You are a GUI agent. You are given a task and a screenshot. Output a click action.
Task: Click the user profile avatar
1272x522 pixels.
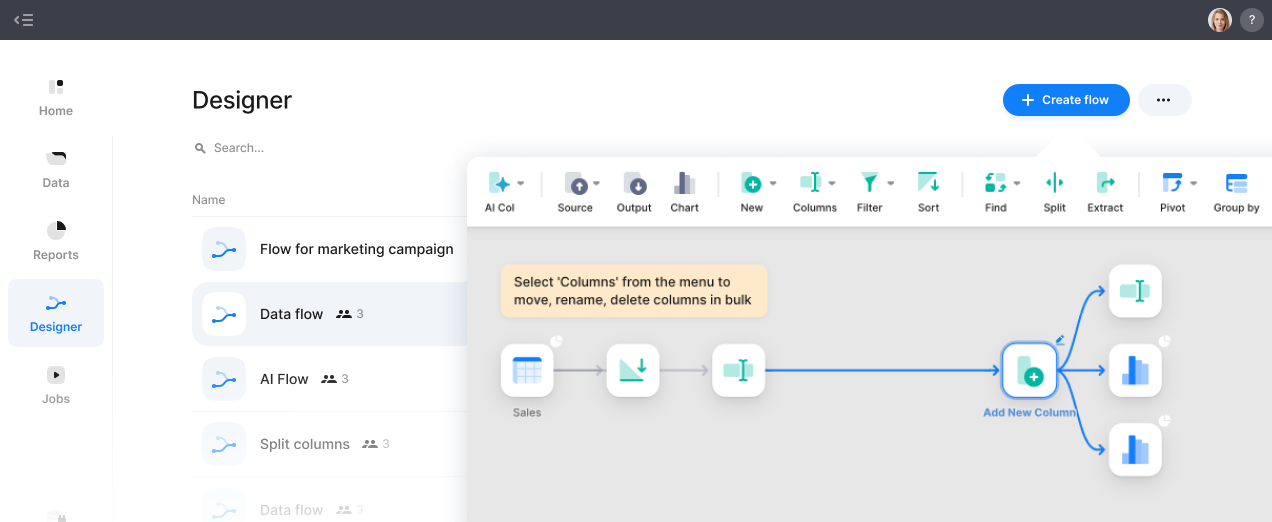(x=1219, y=20)
